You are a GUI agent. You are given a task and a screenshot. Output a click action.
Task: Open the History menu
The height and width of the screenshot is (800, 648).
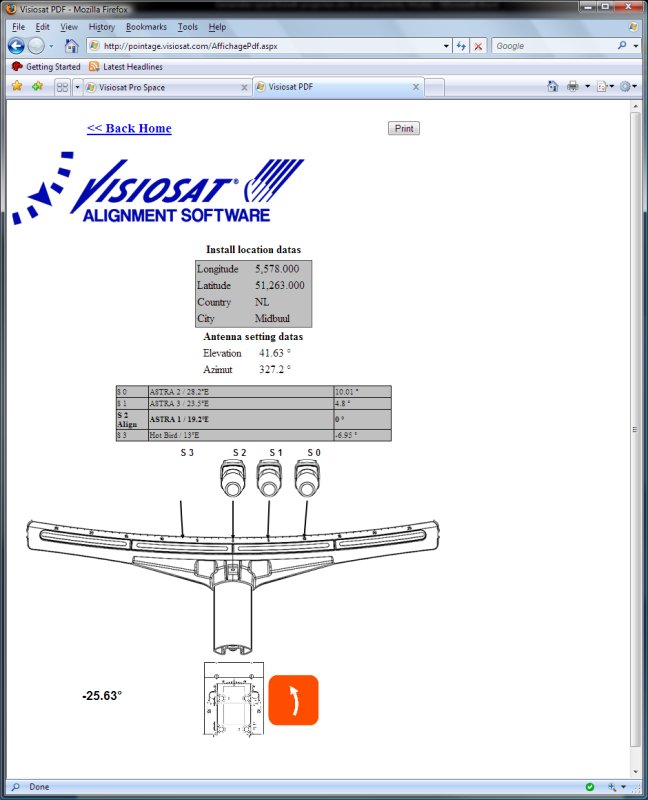[x=102, y=27]
